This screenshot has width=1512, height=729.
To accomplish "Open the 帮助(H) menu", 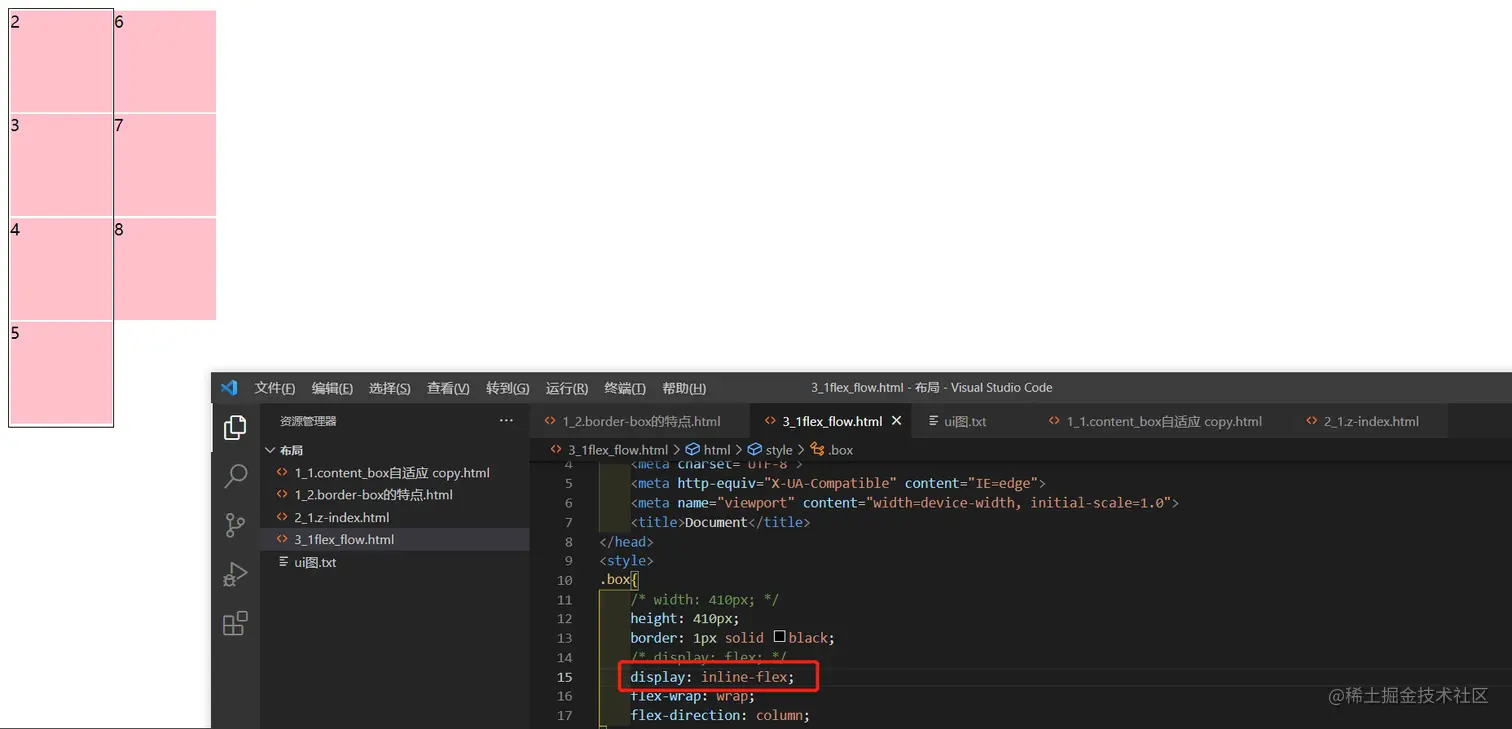I will tap(684, 388).
